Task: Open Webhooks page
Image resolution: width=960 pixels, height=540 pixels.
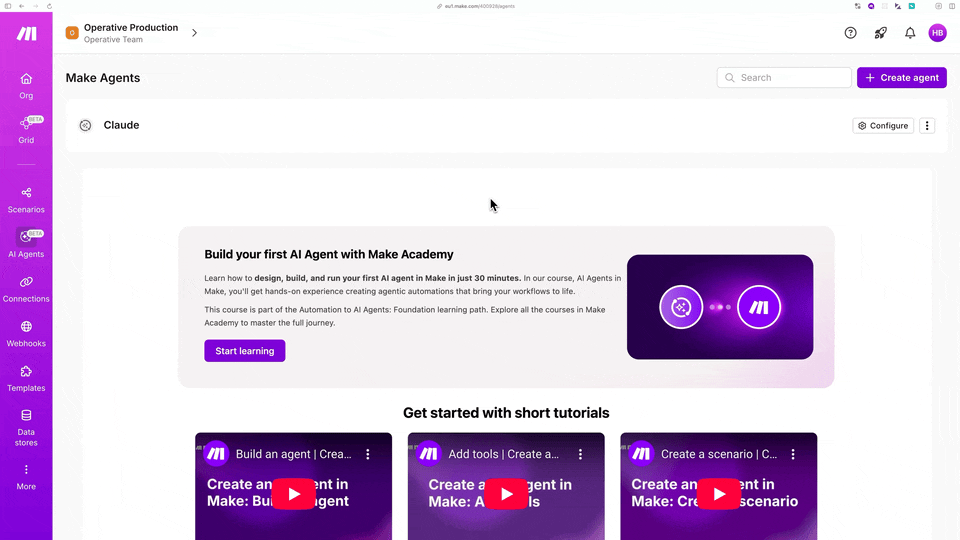Action: point(26,334)
